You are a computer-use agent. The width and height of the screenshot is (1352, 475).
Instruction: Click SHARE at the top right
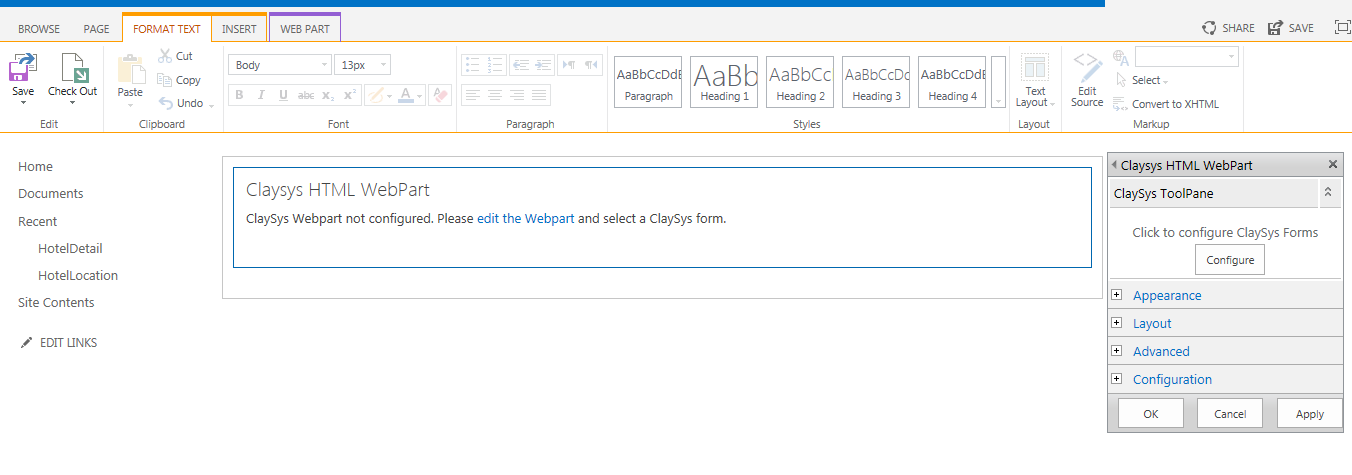1228,28
